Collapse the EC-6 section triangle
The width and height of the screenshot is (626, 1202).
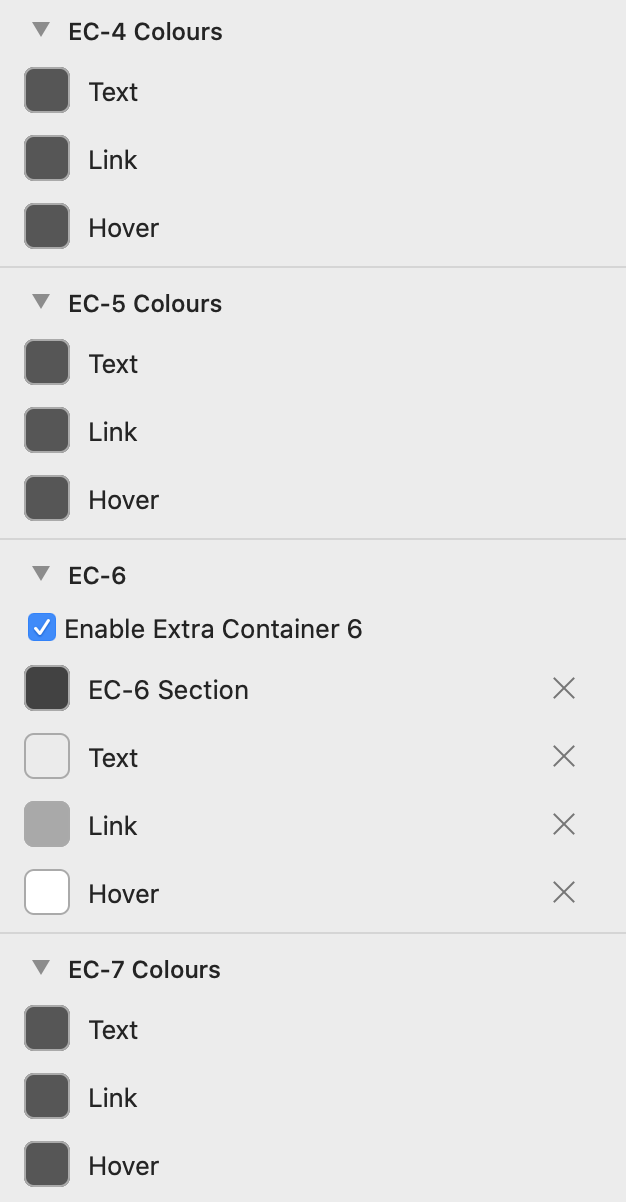pyautogui.click(x=41, y=574)
